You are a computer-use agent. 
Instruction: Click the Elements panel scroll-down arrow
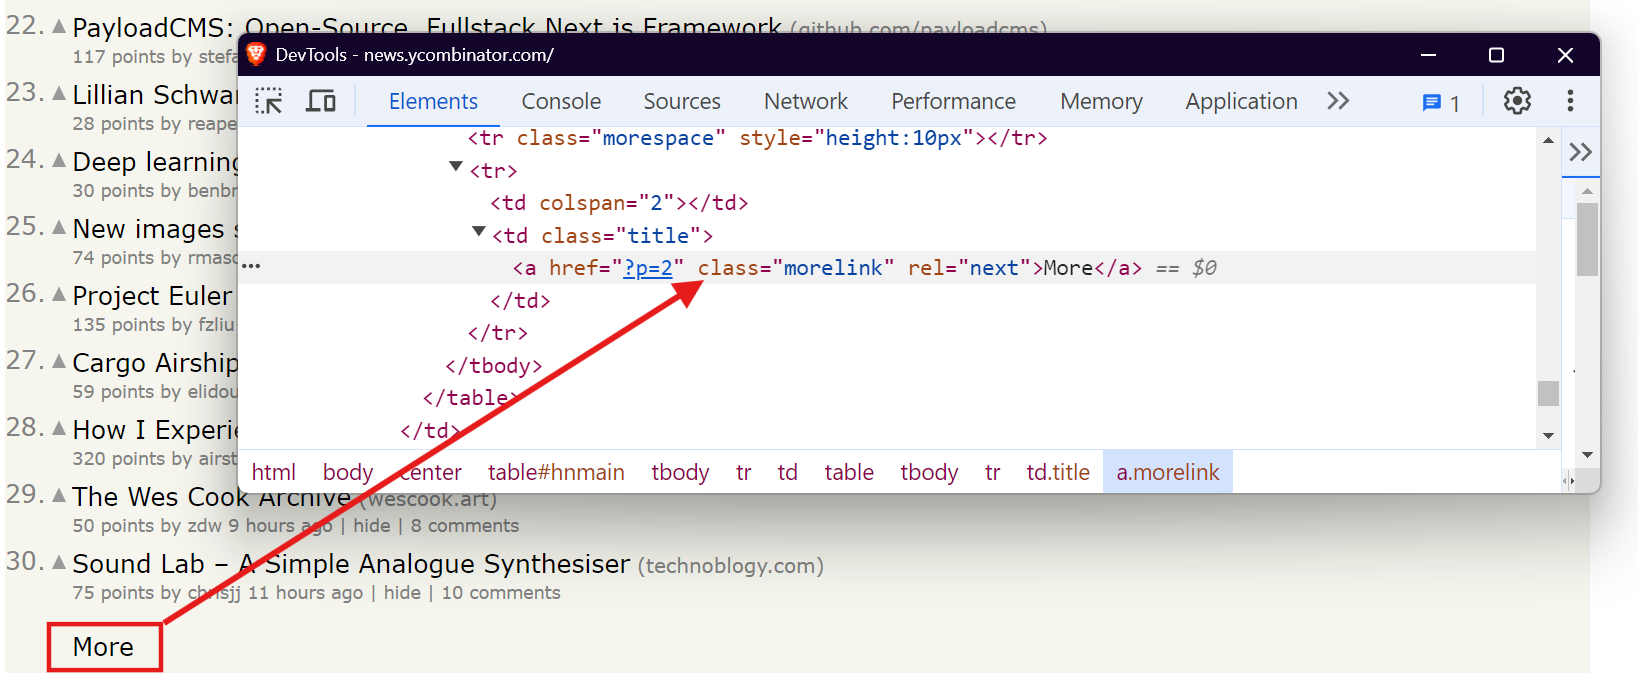tap(1548, 436)
